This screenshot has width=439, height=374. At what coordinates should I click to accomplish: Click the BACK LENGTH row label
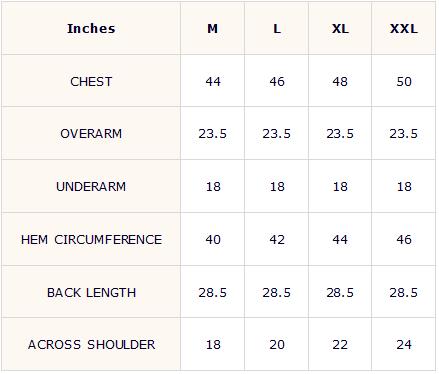point(91,293)
